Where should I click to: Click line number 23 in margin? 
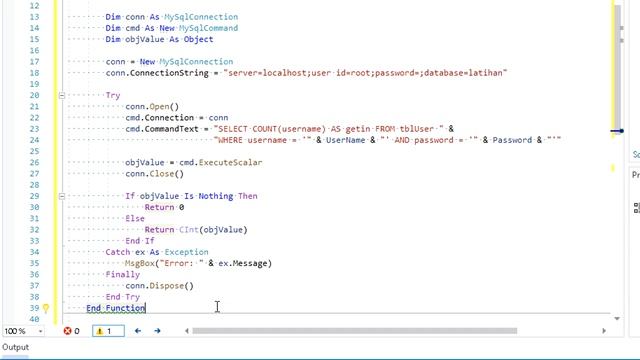34,129
